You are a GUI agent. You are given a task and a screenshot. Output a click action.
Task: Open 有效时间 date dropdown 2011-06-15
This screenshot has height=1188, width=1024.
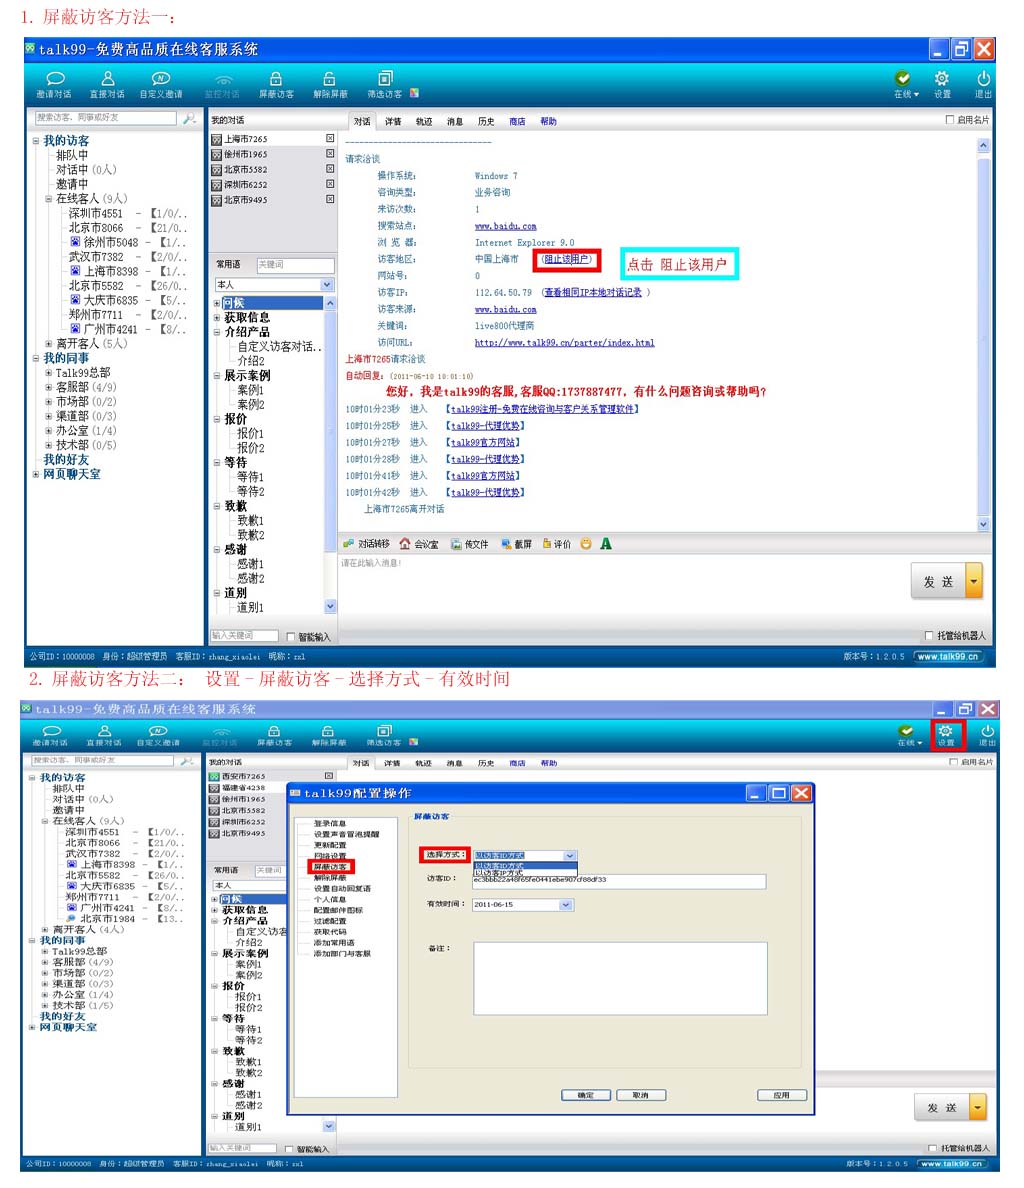pyautogui.click(x=566, y=905)
